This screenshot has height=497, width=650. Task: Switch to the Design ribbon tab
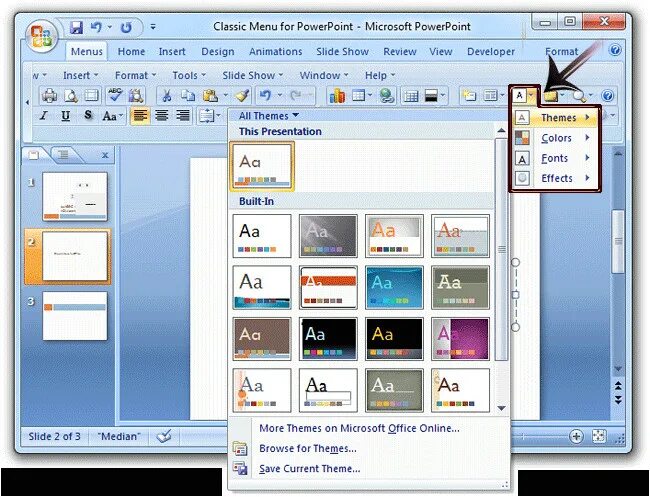(218, 52)
